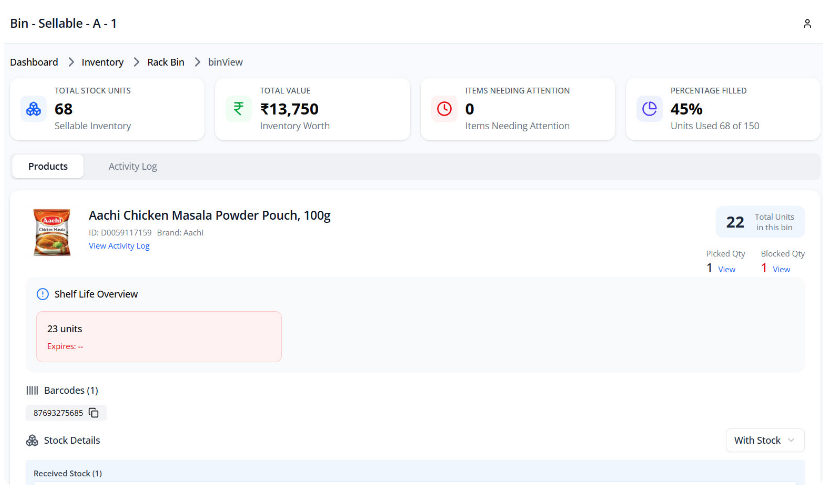Click the pie chart Percentage Filled icon
This screenshot has height=490, width=826.
point(649,109)
